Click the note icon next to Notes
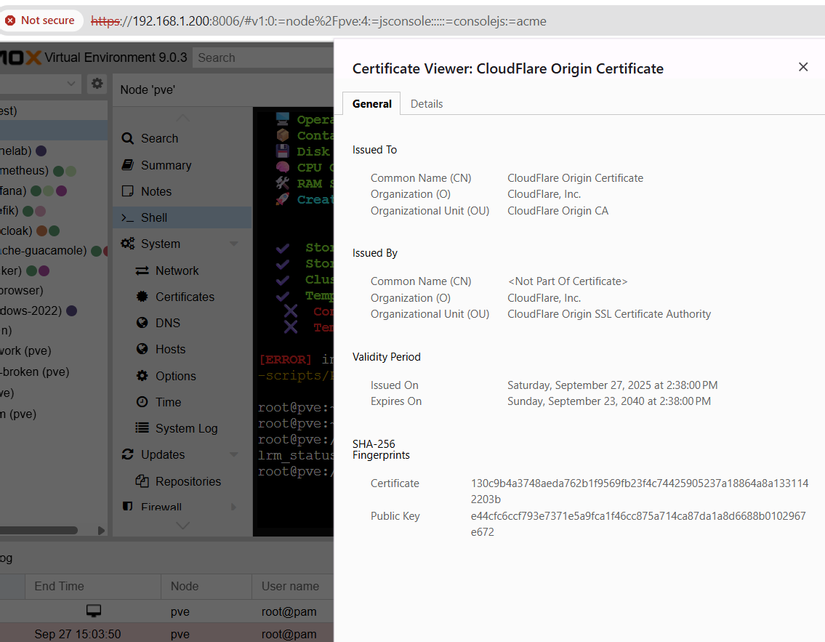Image resolution: width=825 pixels, height=642 pixels. pos(127,191)
